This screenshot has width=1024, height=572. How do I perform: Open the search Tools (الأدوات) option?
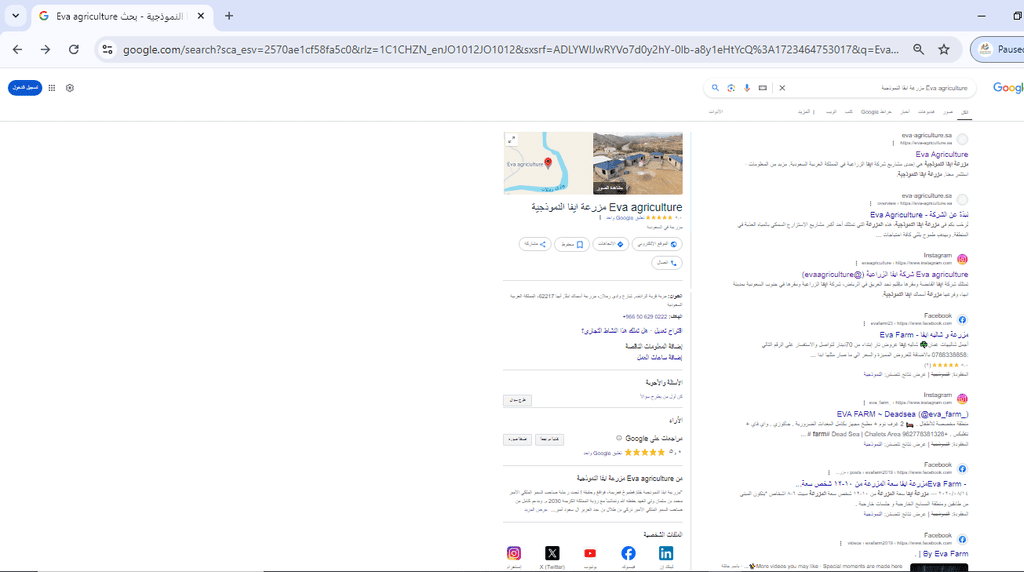(716, 112)
